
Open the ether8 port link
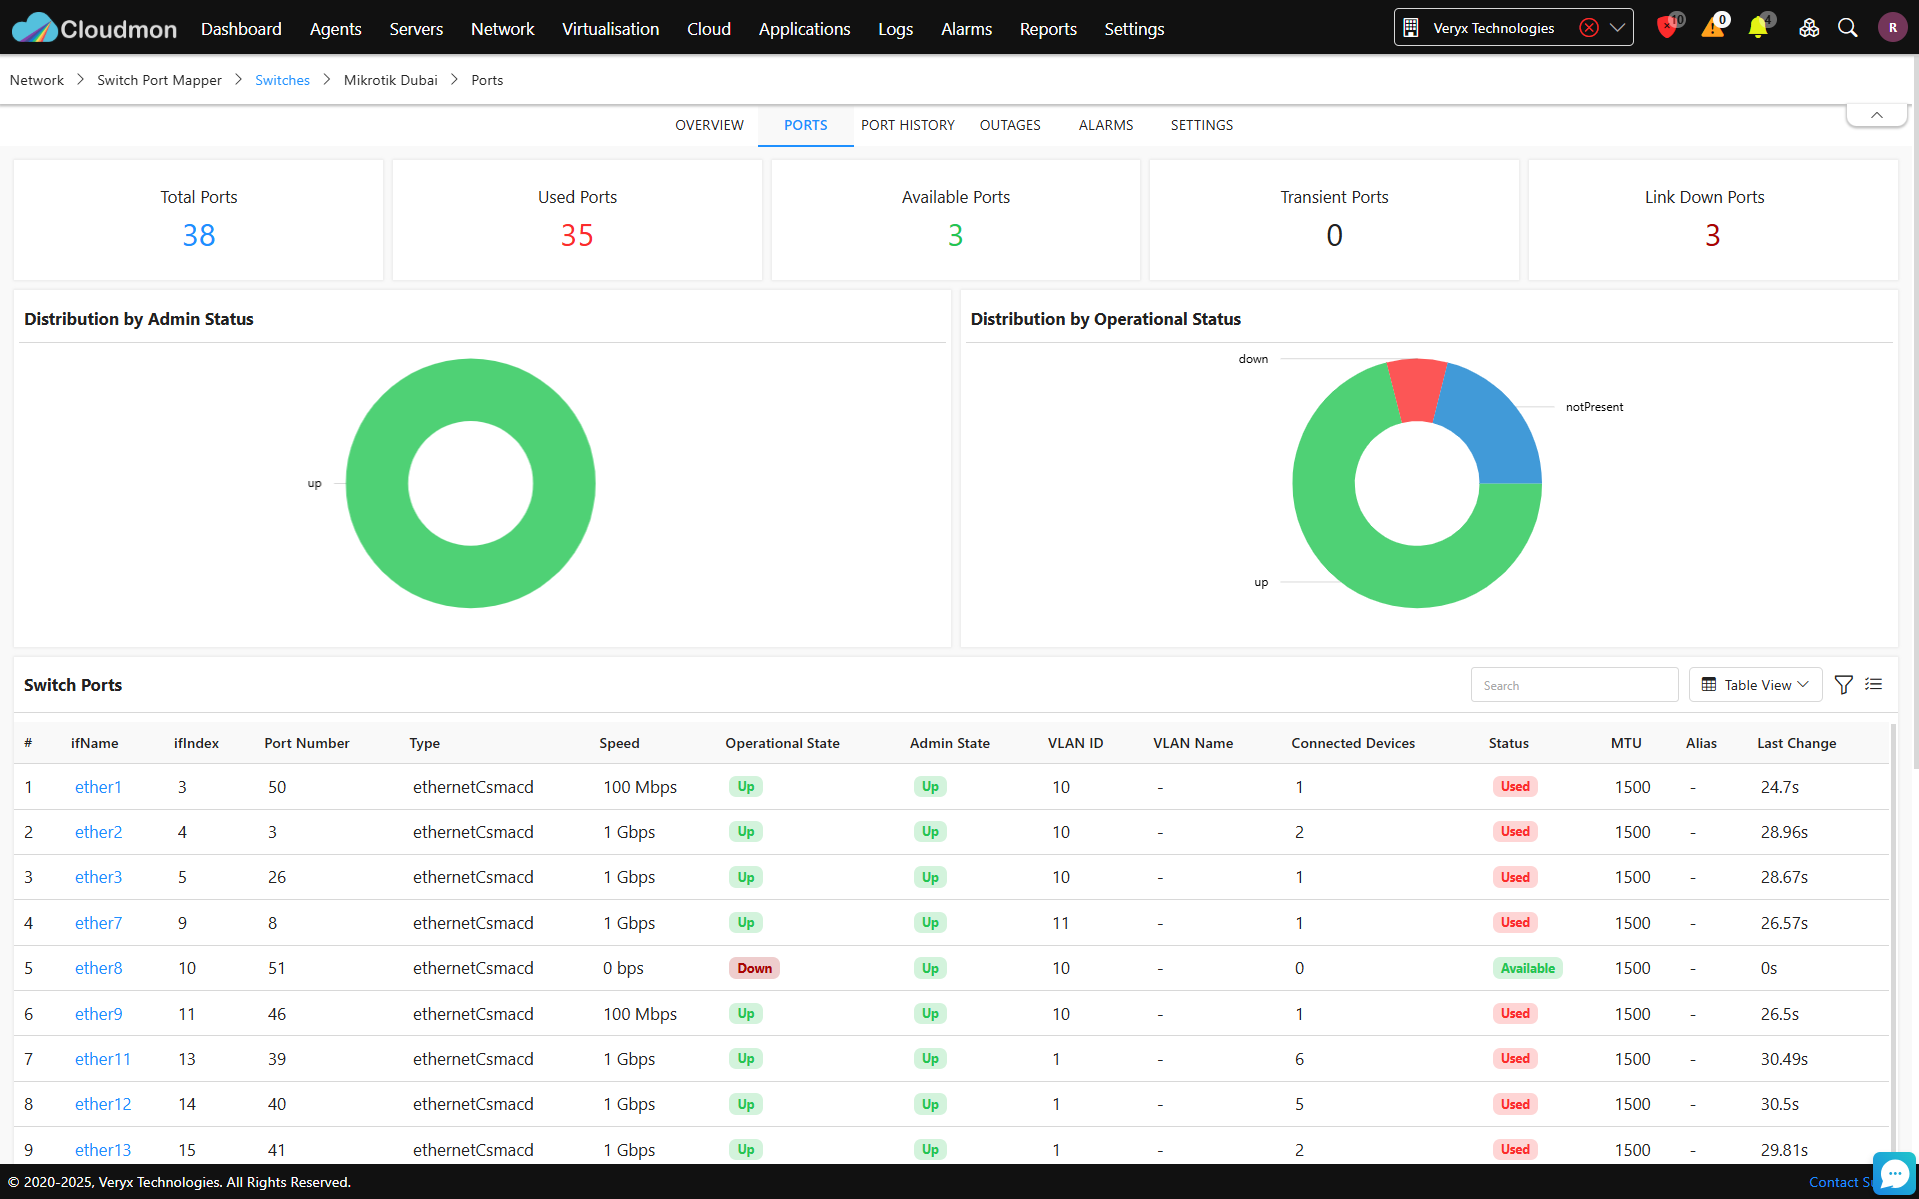tap(98, 968)
